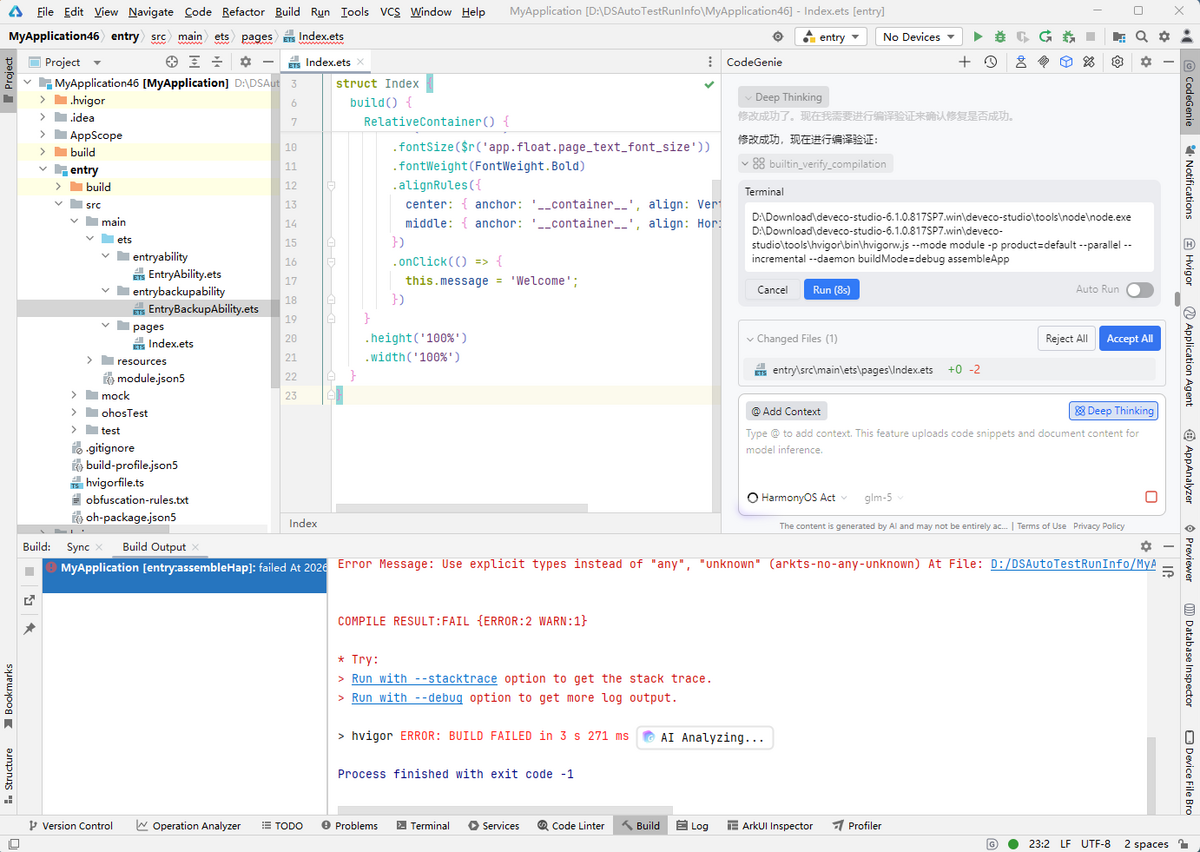Collapse the Deep Thinking section header

tap(781, 97)
